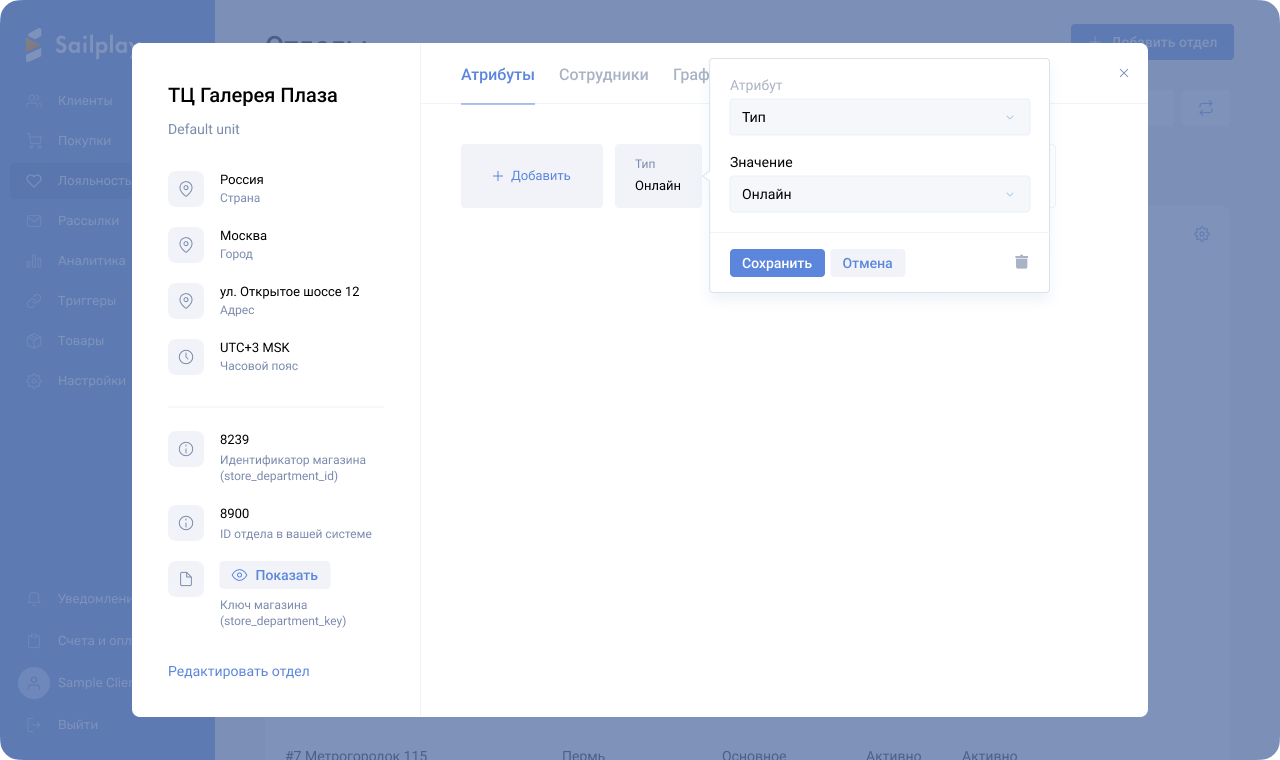Delete attribute using the trash icon
1280x760 pixels.
coord(1021,262)
